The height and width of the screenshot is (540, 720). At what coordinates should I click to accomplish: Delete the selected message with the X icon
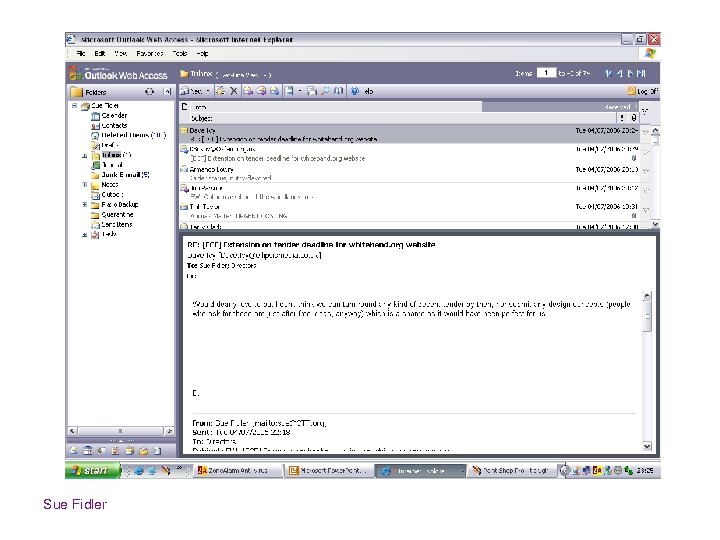pos(234,91)
